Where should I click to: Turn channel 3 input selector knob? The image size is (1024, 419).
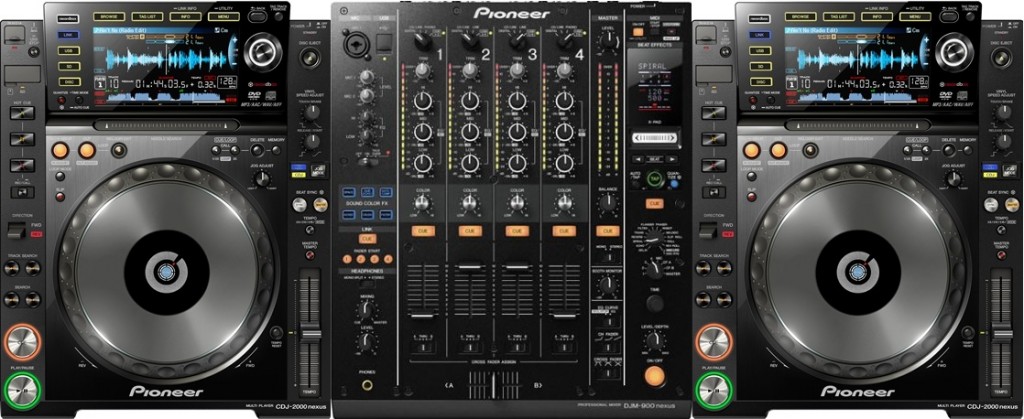pos(517,42)
